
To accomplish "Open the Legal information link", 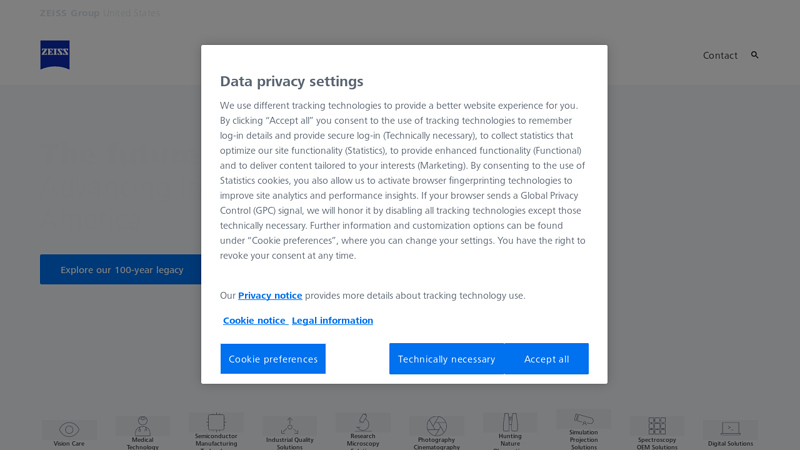I will 332,321.
